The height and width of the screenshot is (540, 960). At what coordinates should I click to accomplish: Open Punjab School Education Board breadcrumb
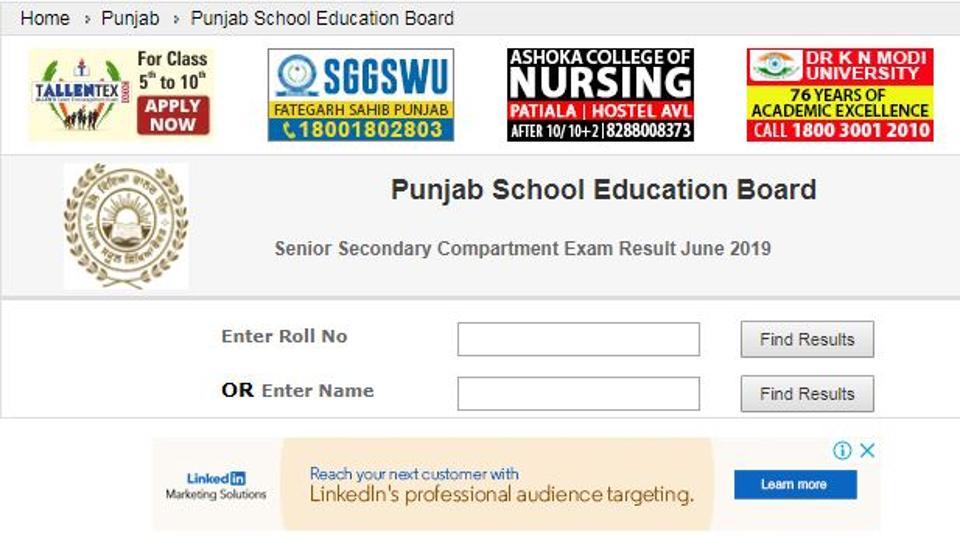(322, 18)
